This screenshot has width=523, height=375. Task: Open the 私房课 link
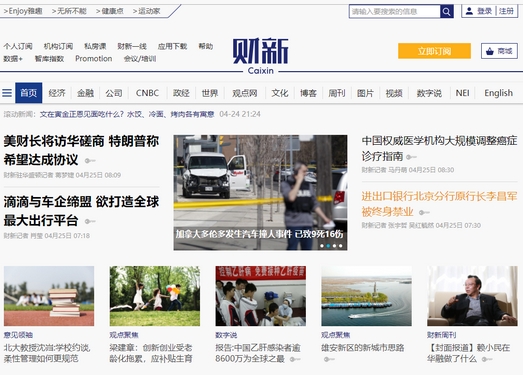click(95, 46)
